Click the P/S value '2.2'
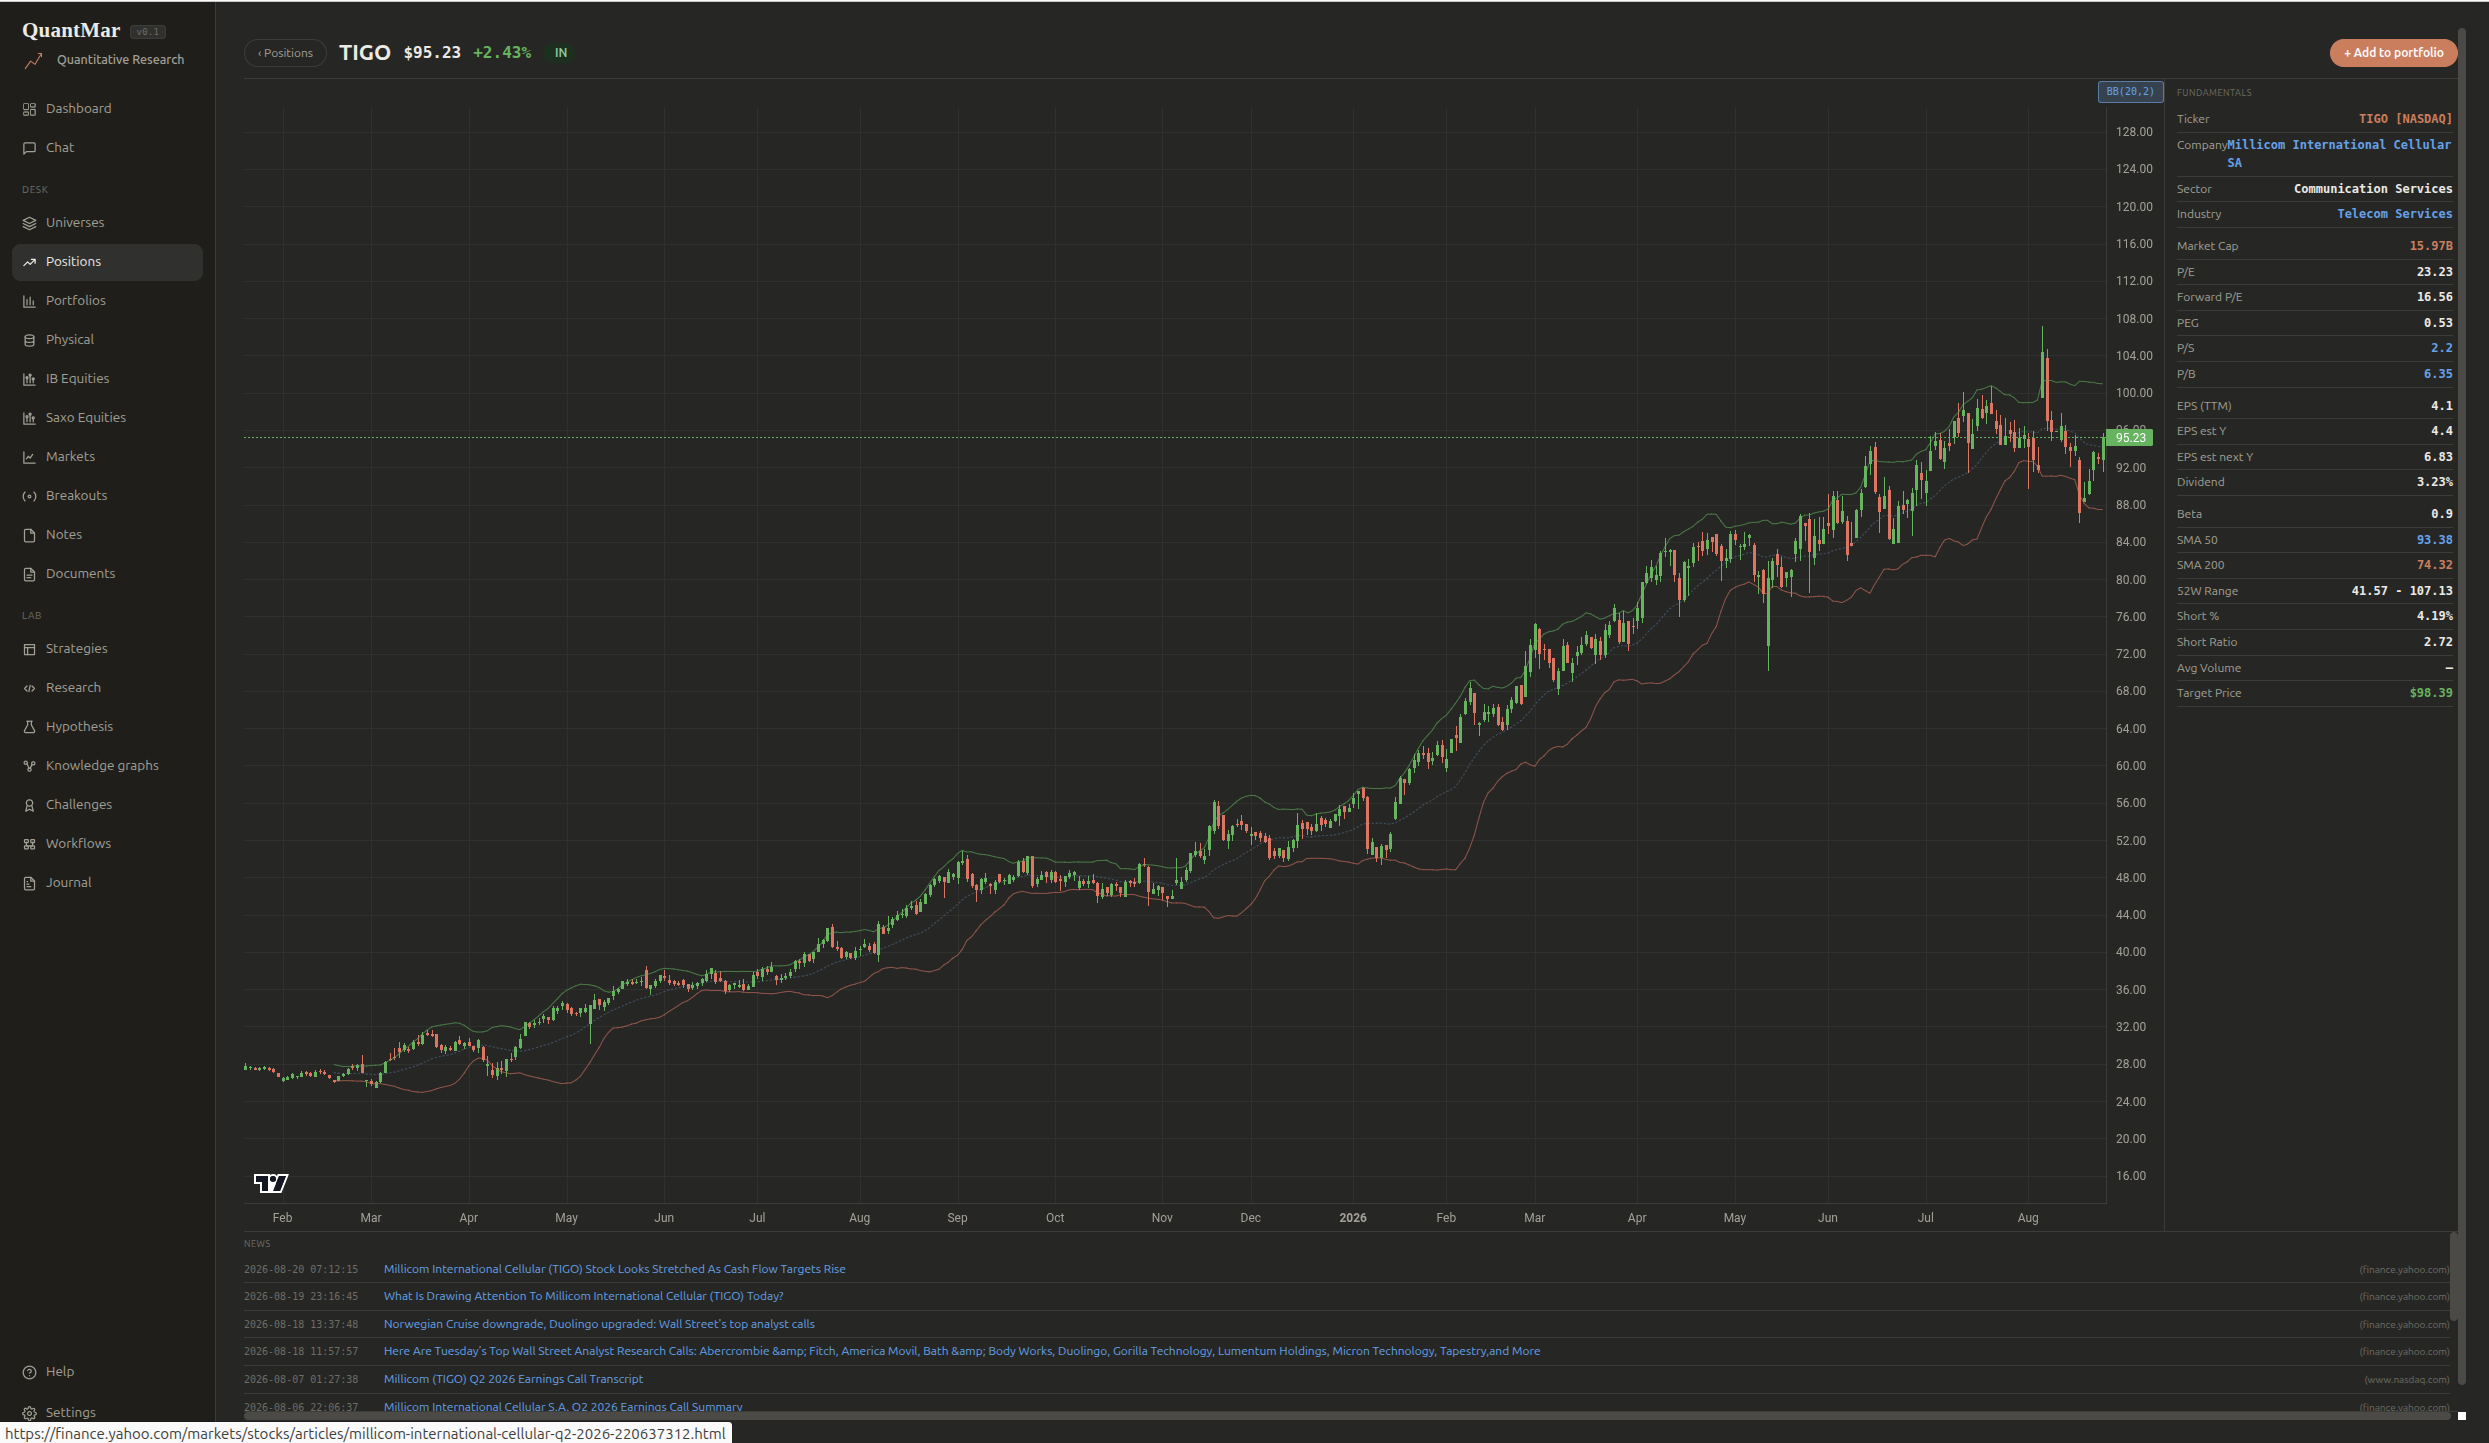 click(x=2441, y=348)
